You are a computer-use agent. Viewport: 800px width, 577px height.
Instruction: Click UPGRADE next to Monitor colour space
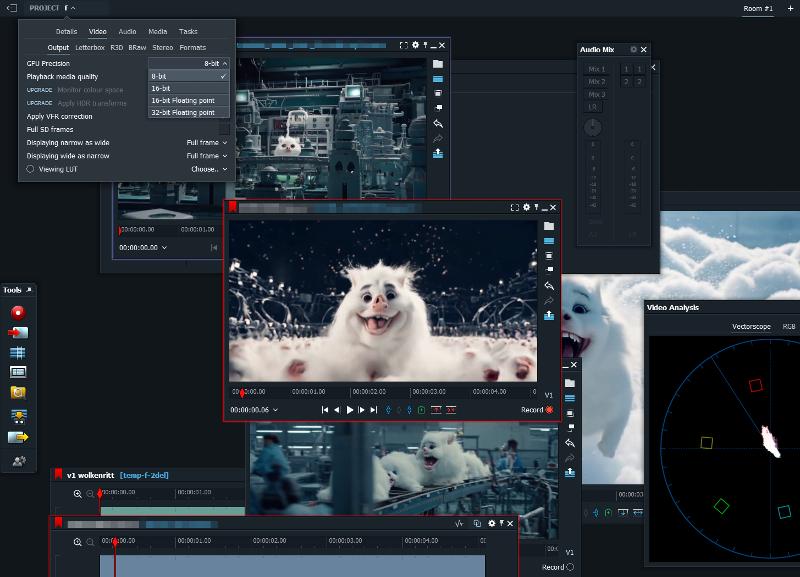point(39,90)
